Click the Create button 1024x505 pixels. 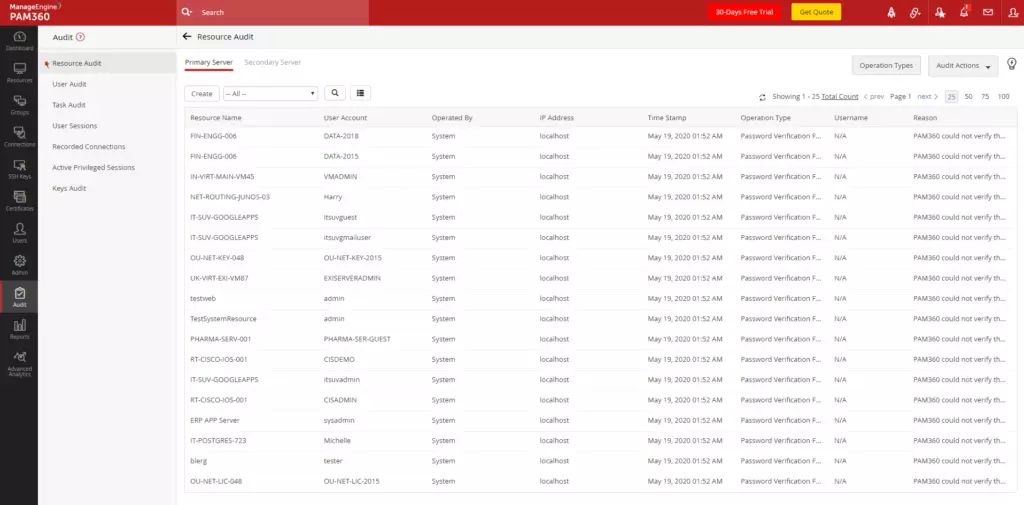202,93
